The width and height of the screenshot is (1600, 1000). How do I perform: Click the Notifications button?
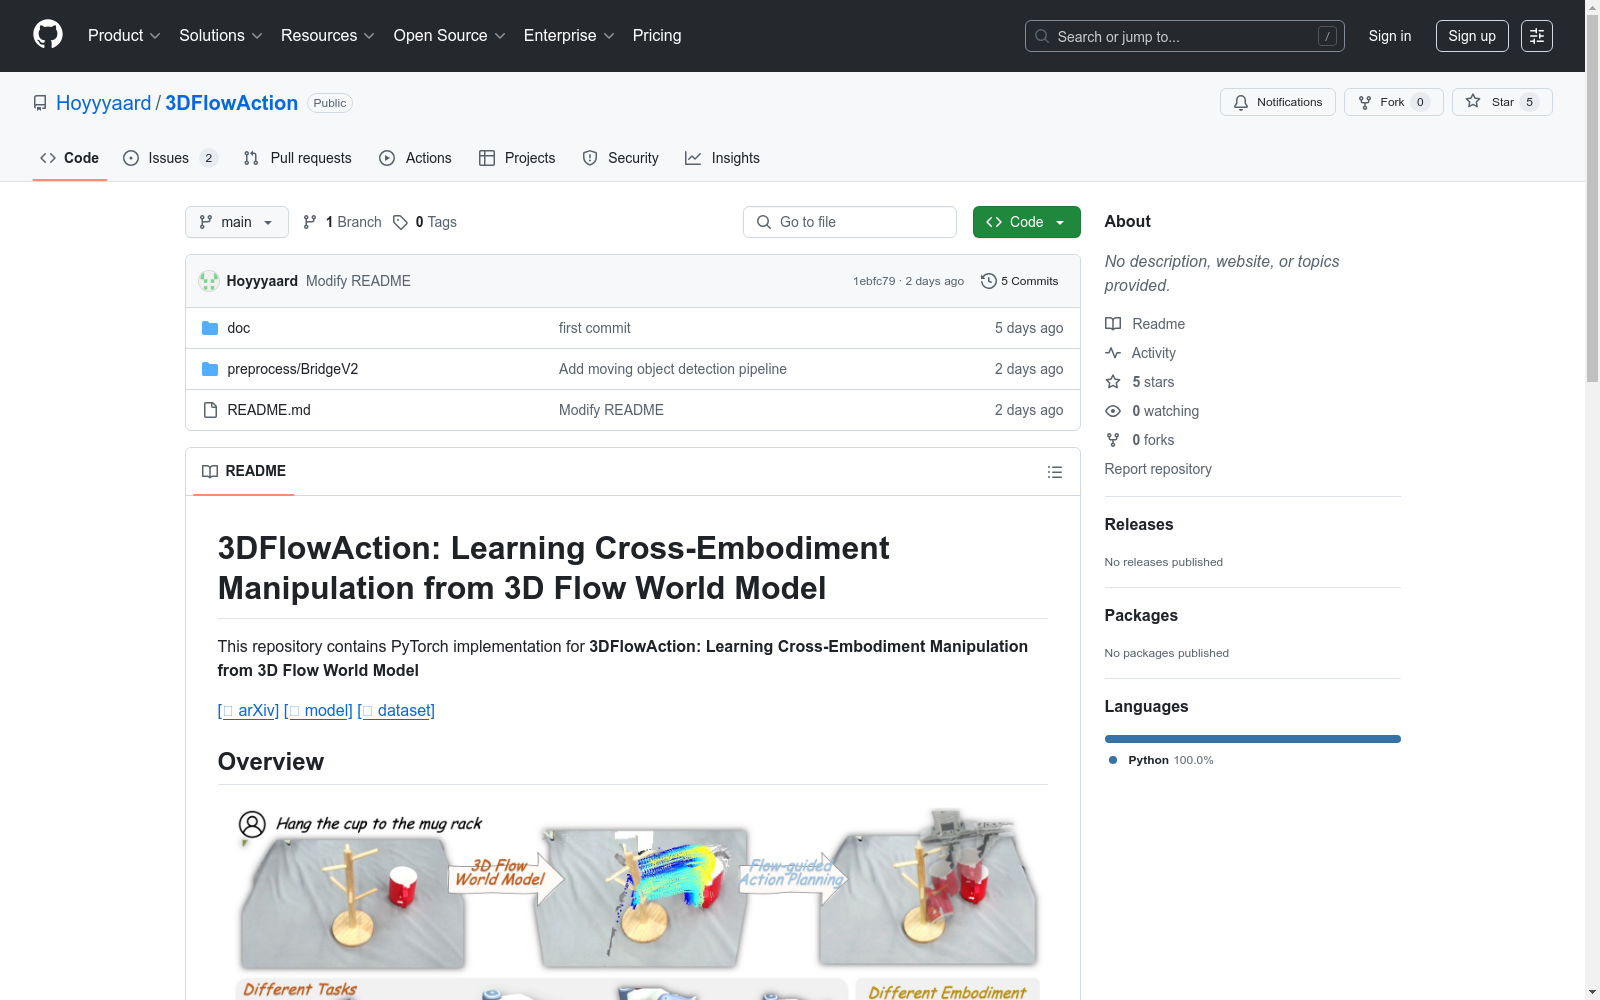1278,102
